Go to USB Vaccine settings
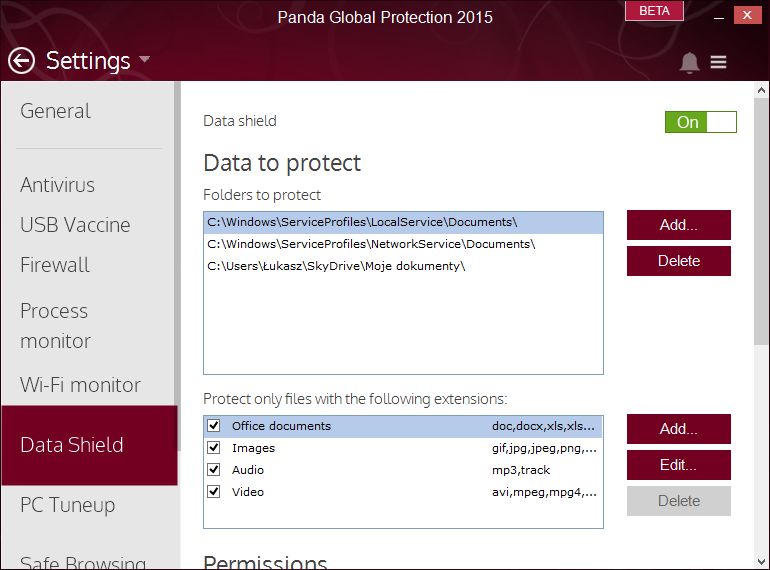Viewport: 770px width, 570px height. coord(75,225)
